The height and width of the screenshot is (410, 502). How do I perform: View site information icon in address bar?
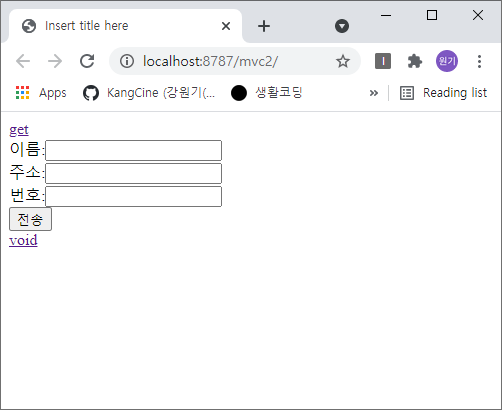coord(127,61)
